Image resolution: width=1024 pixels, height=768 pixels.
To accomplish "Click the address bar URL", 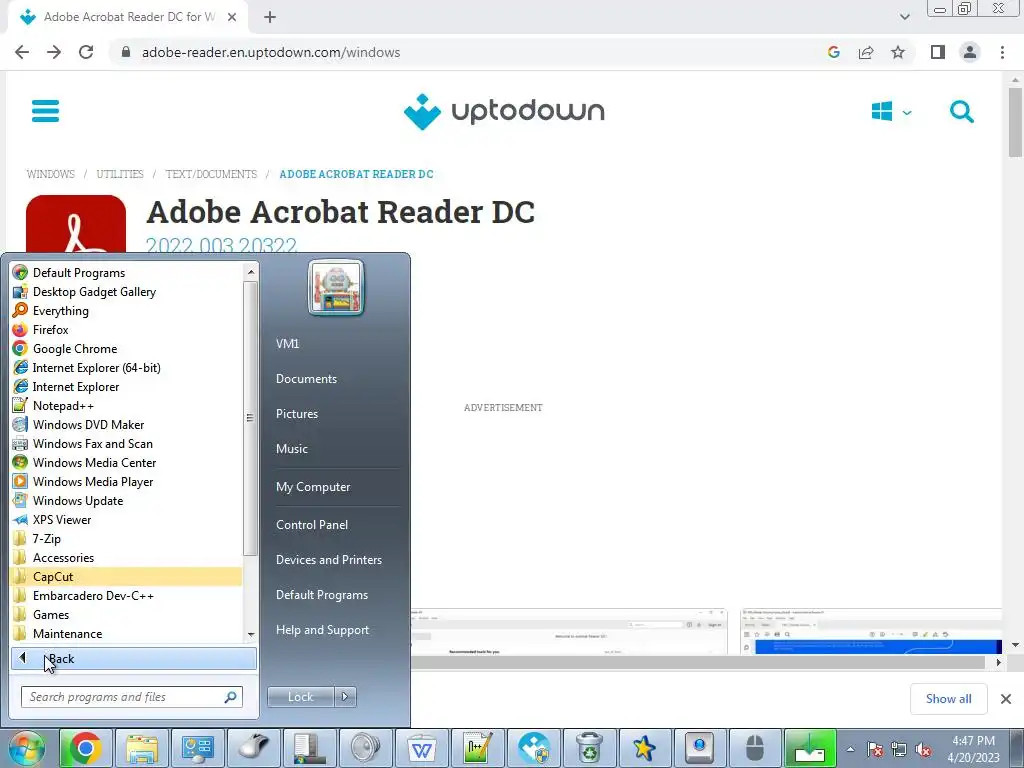I will click(271, 52).
